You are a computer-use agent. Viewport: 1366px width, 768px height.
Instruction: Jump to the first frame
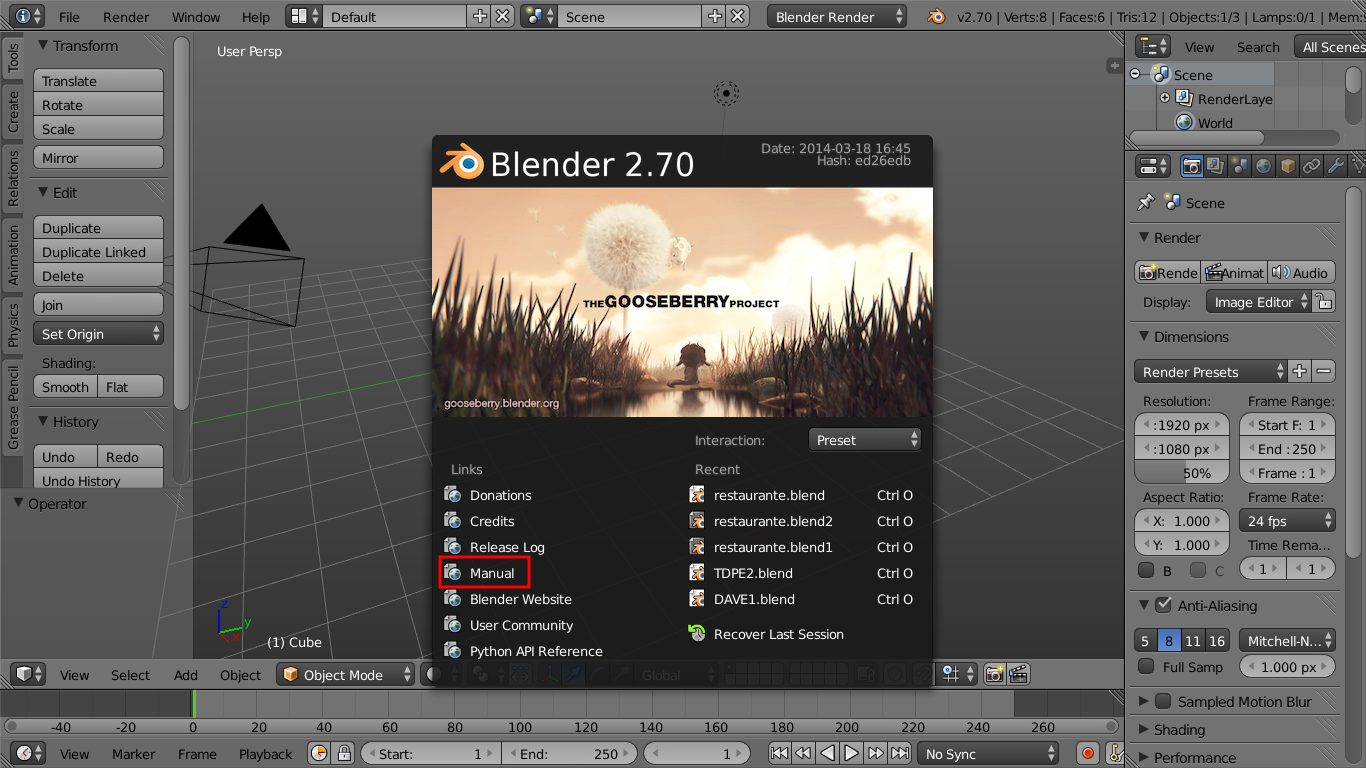click(x=779, y=754)
